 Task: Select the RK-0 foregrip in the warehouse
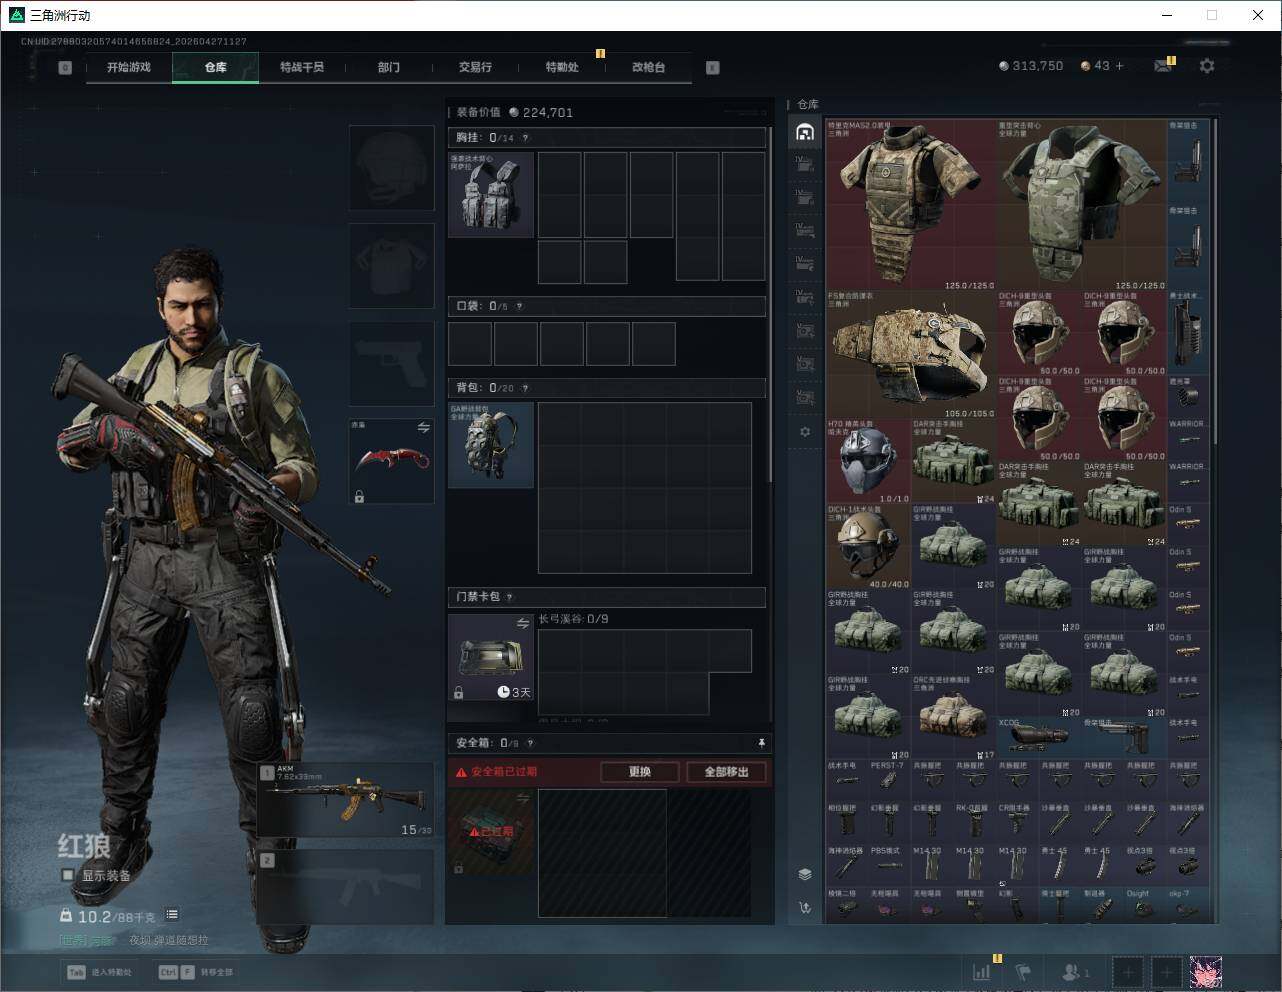pyautogui.click(x=974, y=824)
